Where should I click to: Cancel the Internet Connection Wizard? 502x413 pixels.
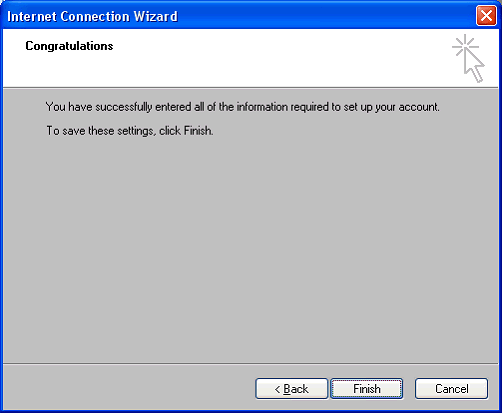(x=451, y=388)
